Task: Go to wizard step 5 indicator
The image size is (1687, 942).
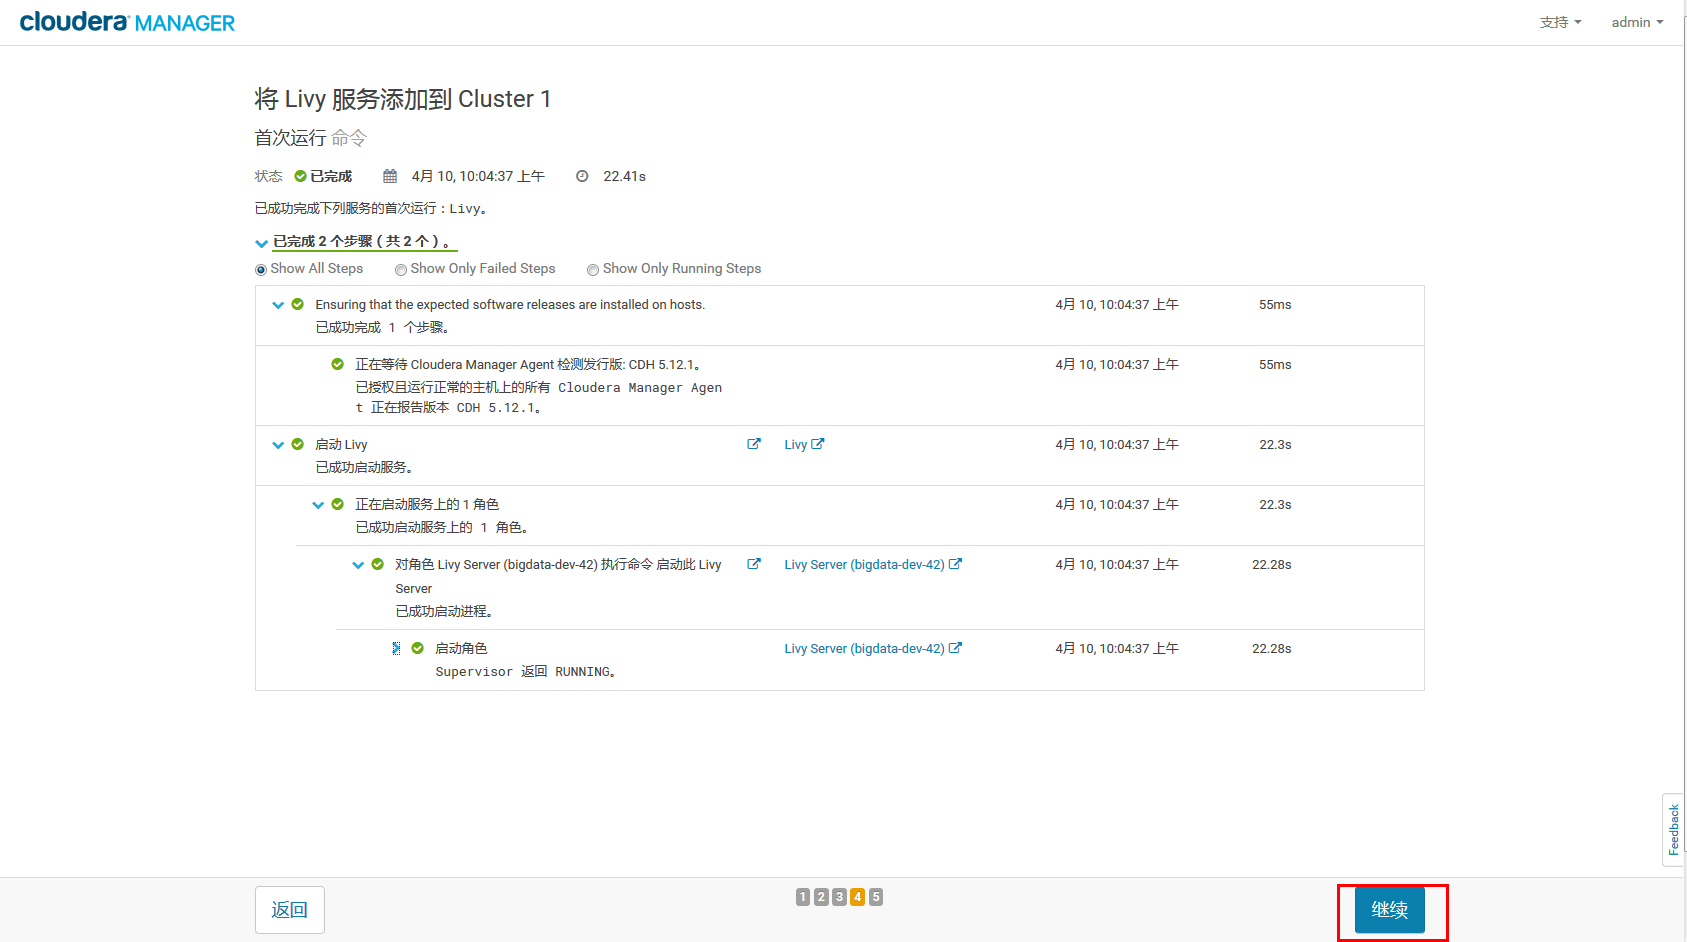Action: (x=876, y=897)
